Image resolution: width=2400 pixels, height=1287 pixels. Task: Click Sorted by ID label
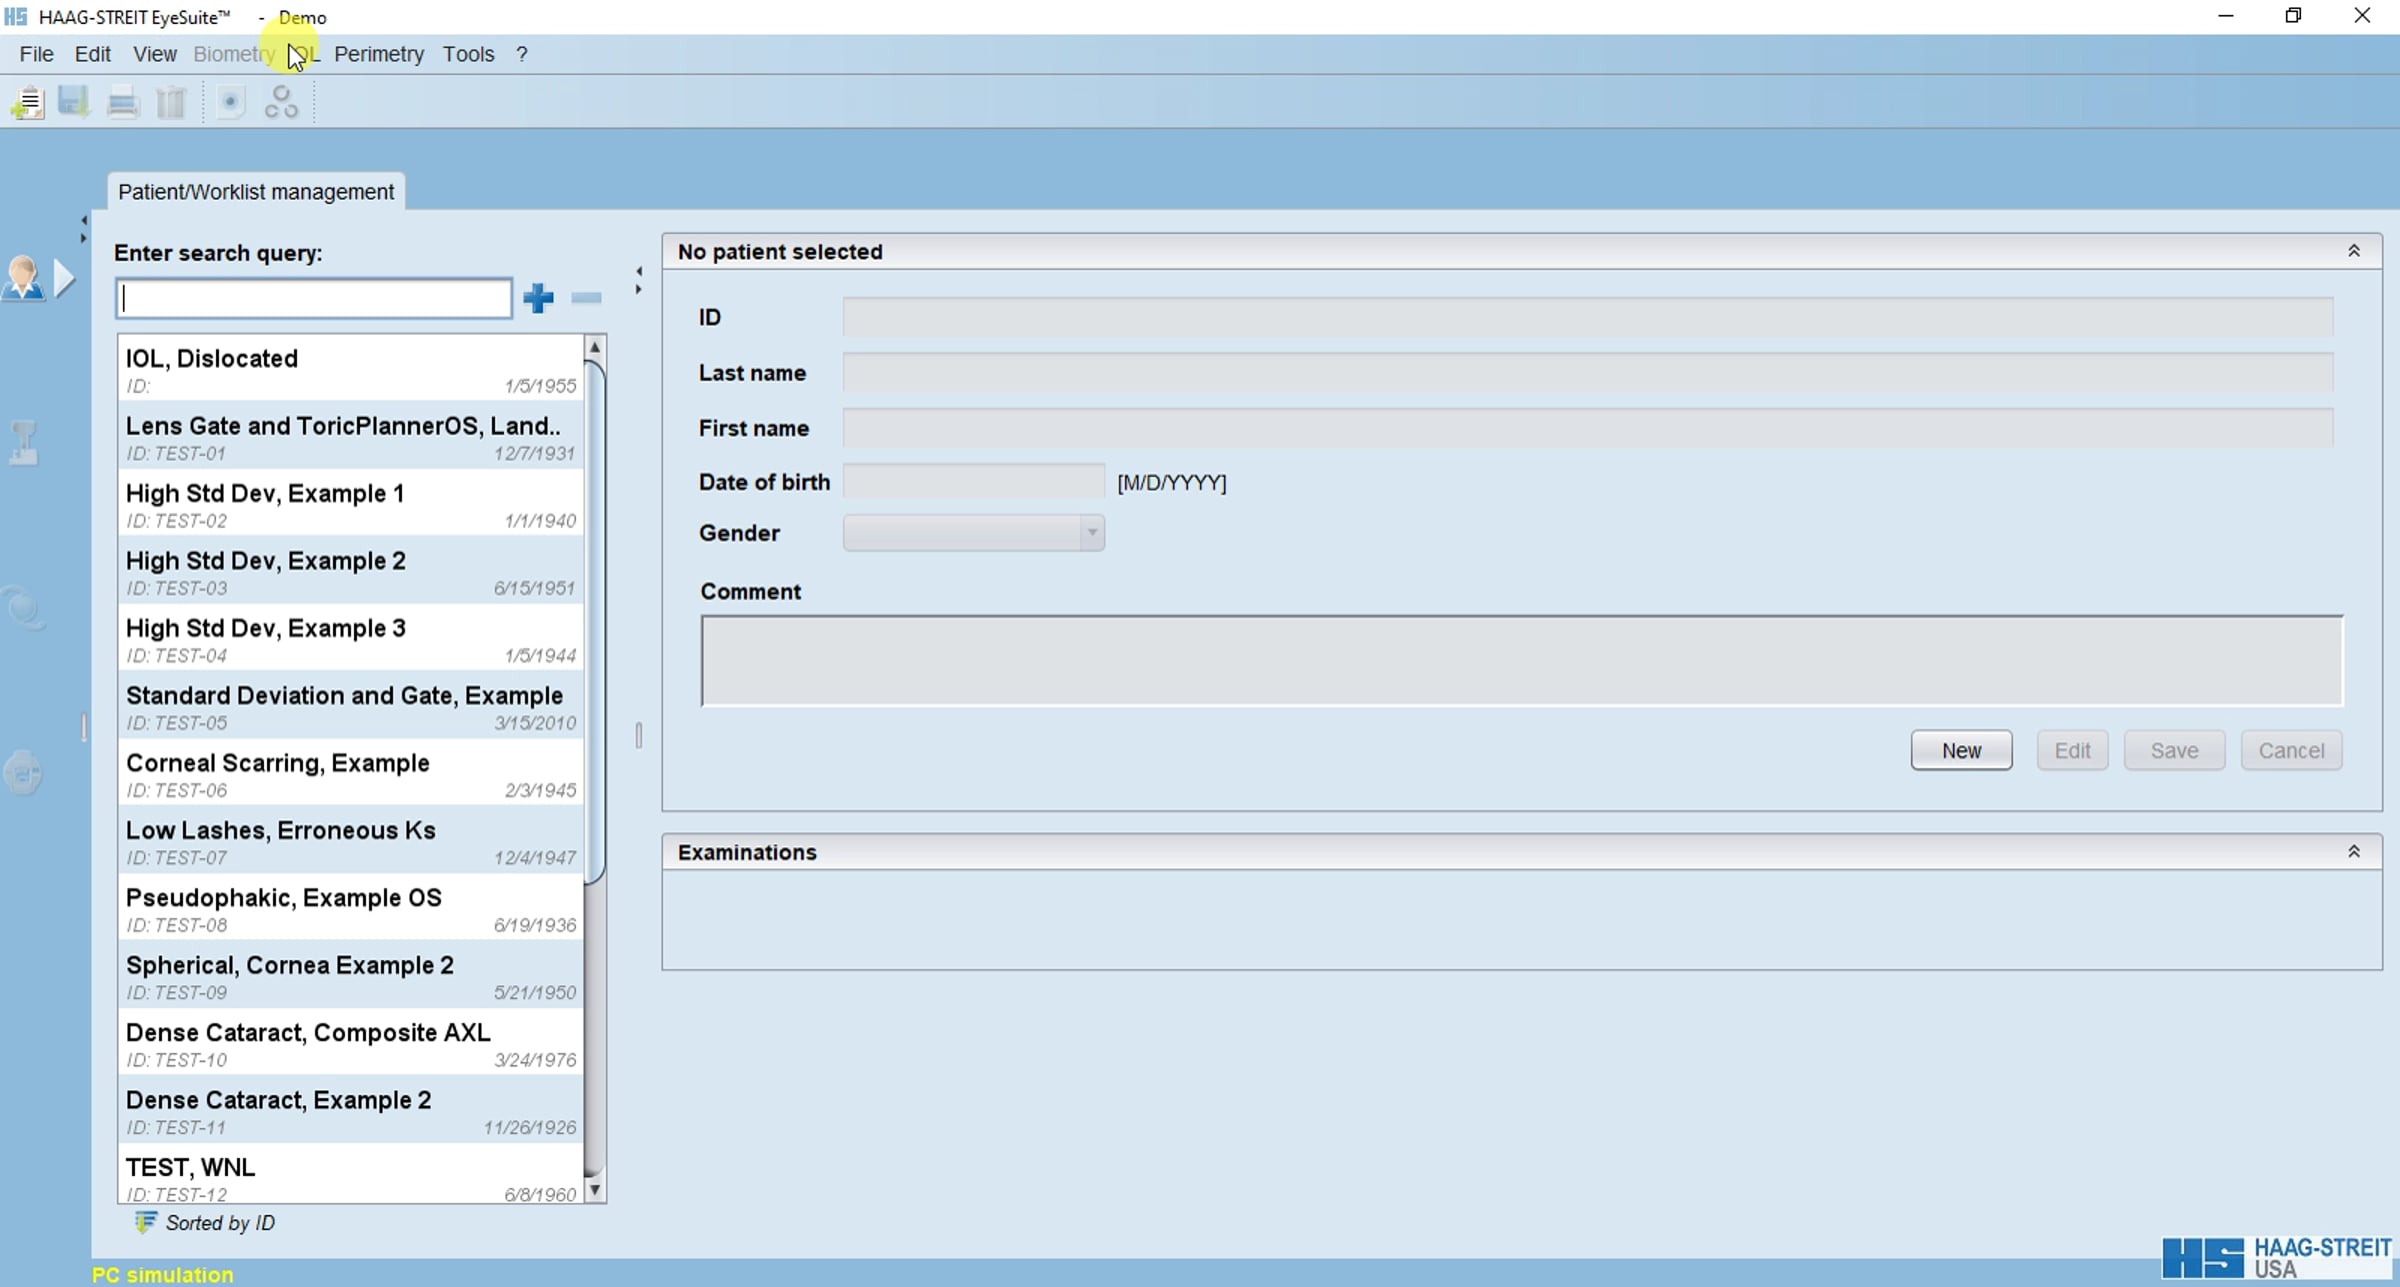click(x=220, y=1223)
